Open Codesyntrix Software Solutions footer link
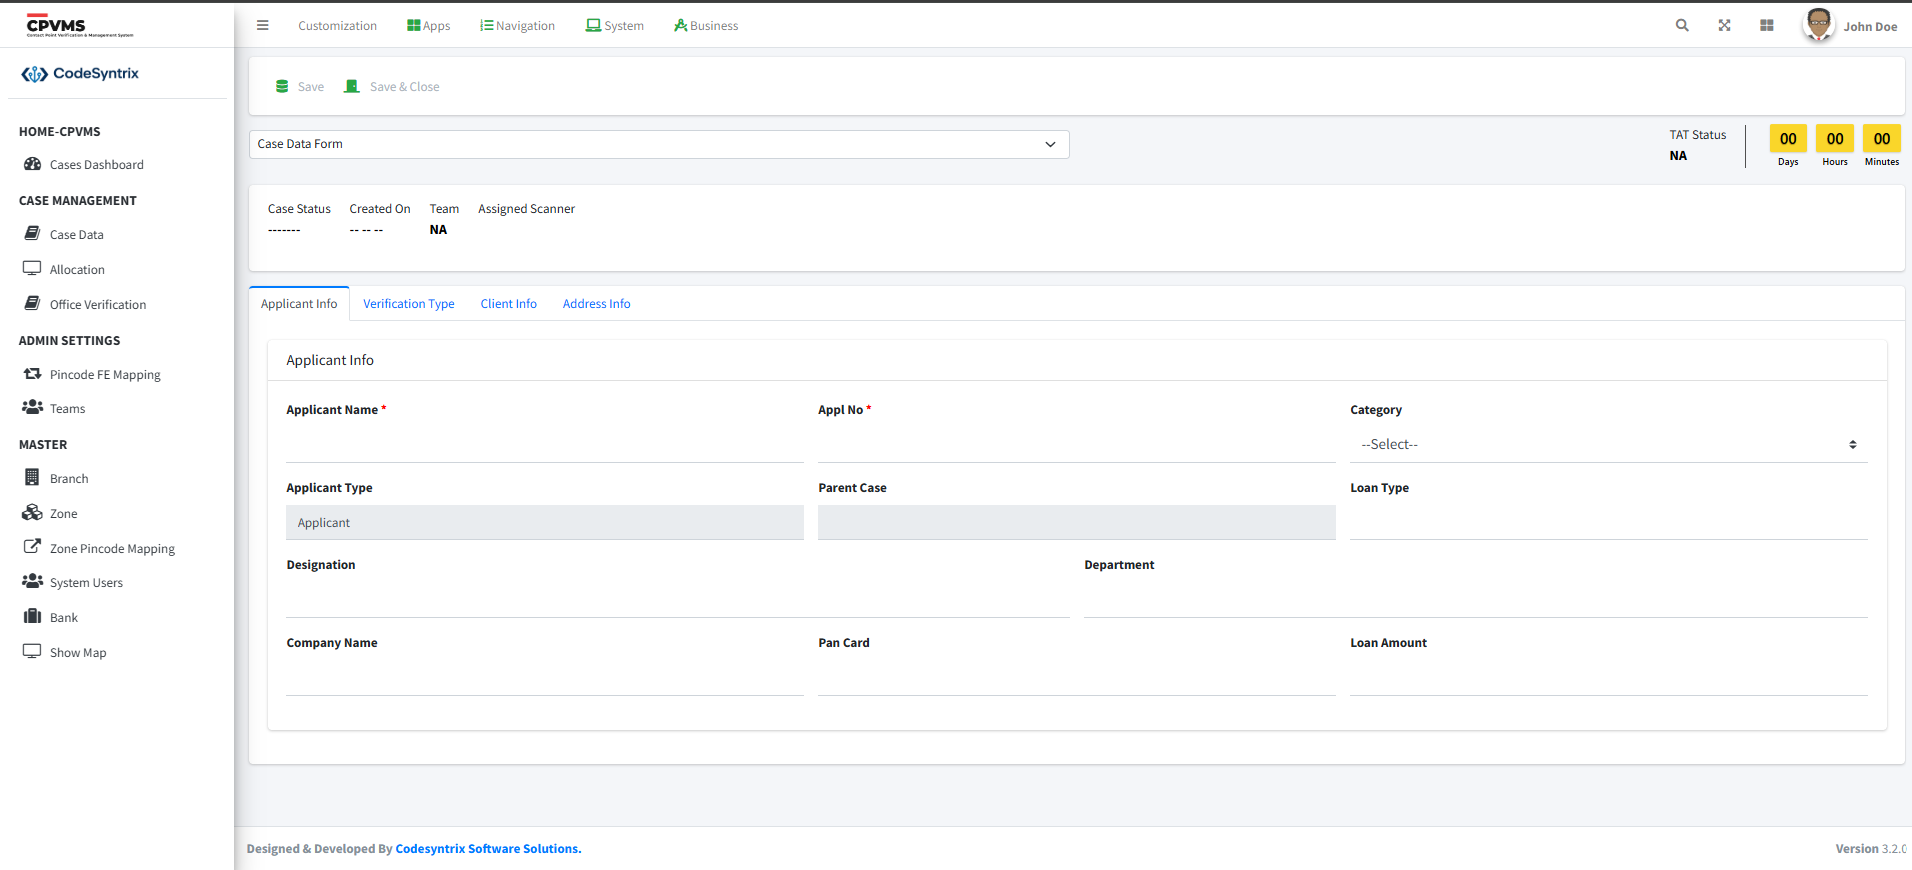Screen dimensions: 1912x870 coord(488,849)
